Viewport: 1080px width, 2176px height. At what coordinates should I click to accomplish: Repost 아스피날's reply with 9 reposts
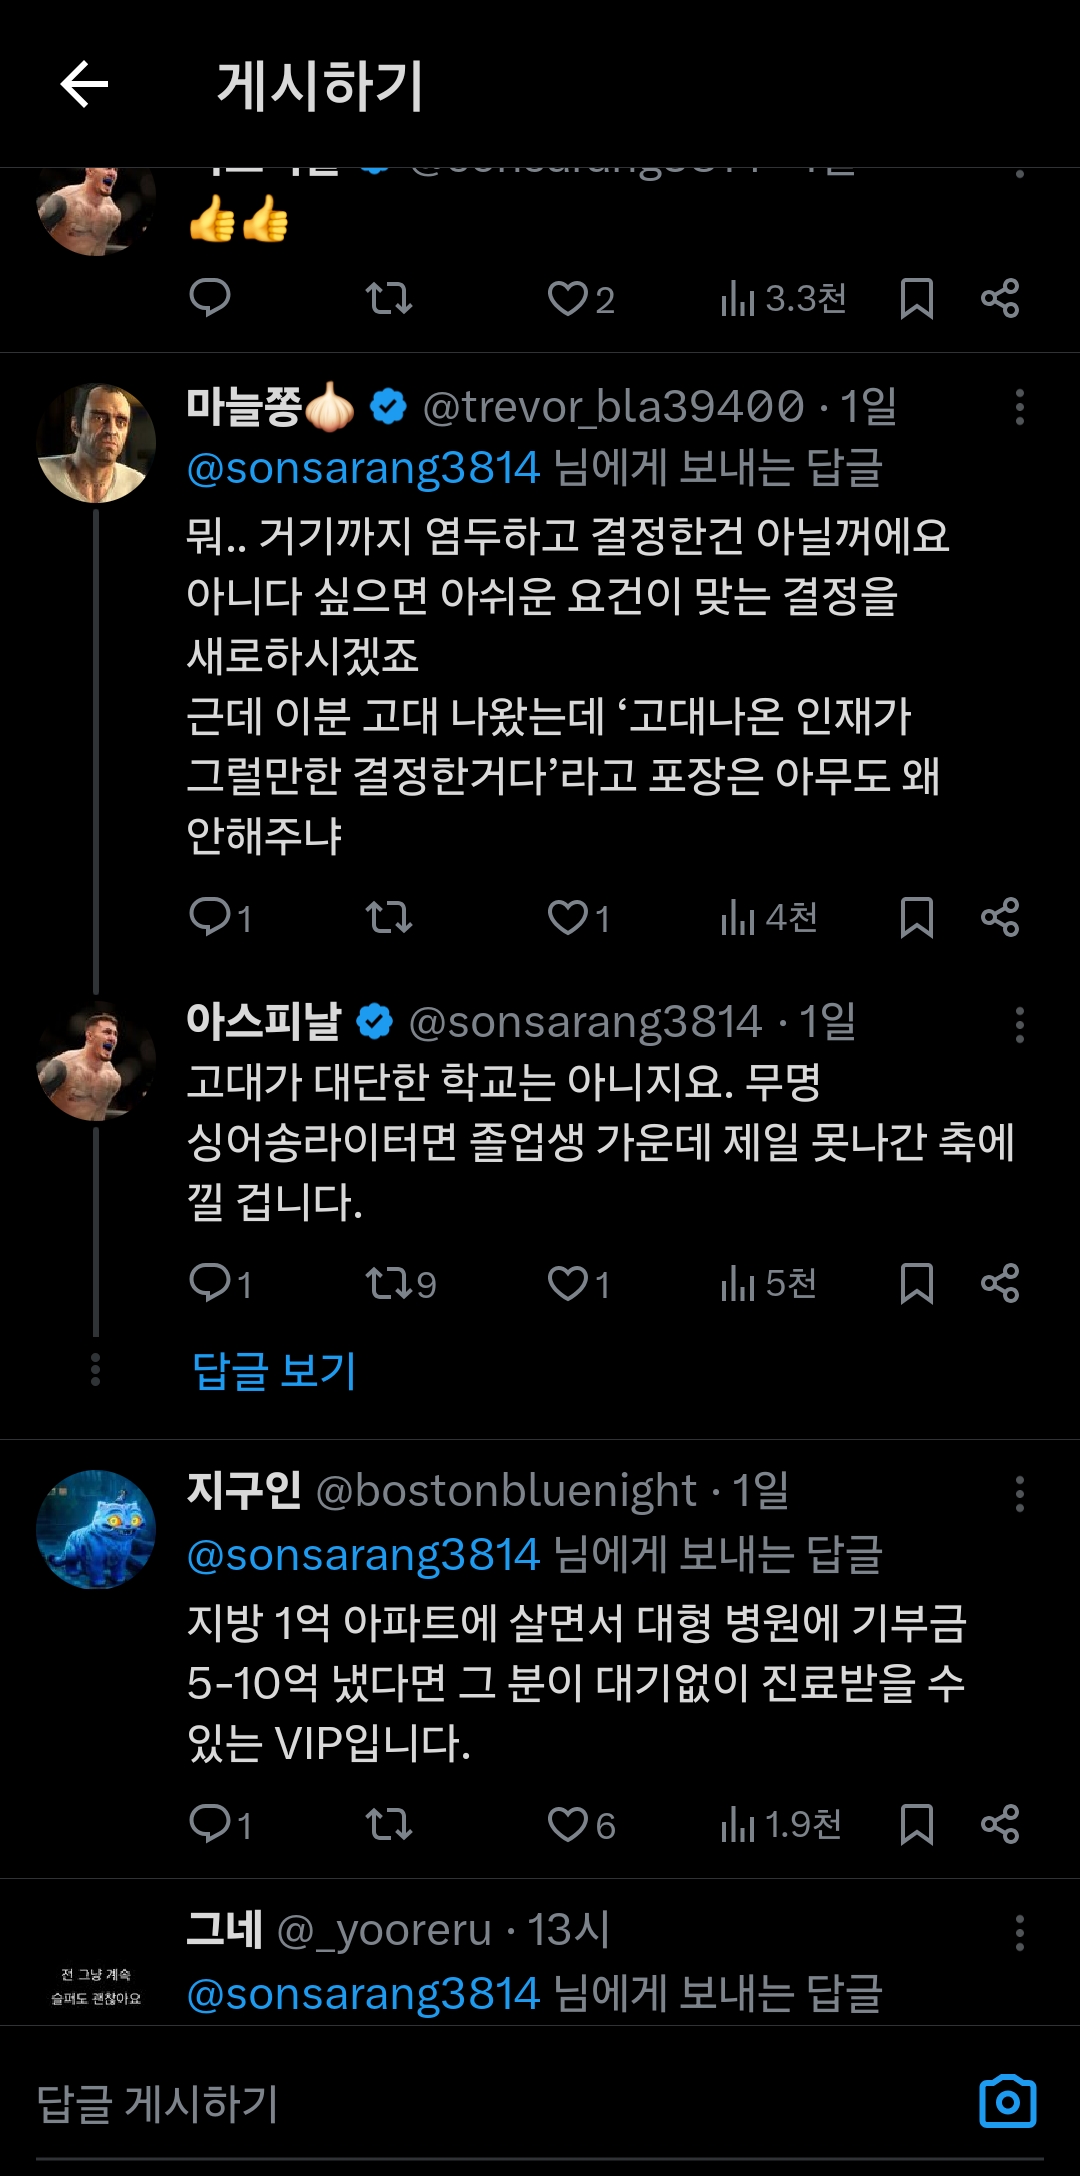pos(389,1283)
